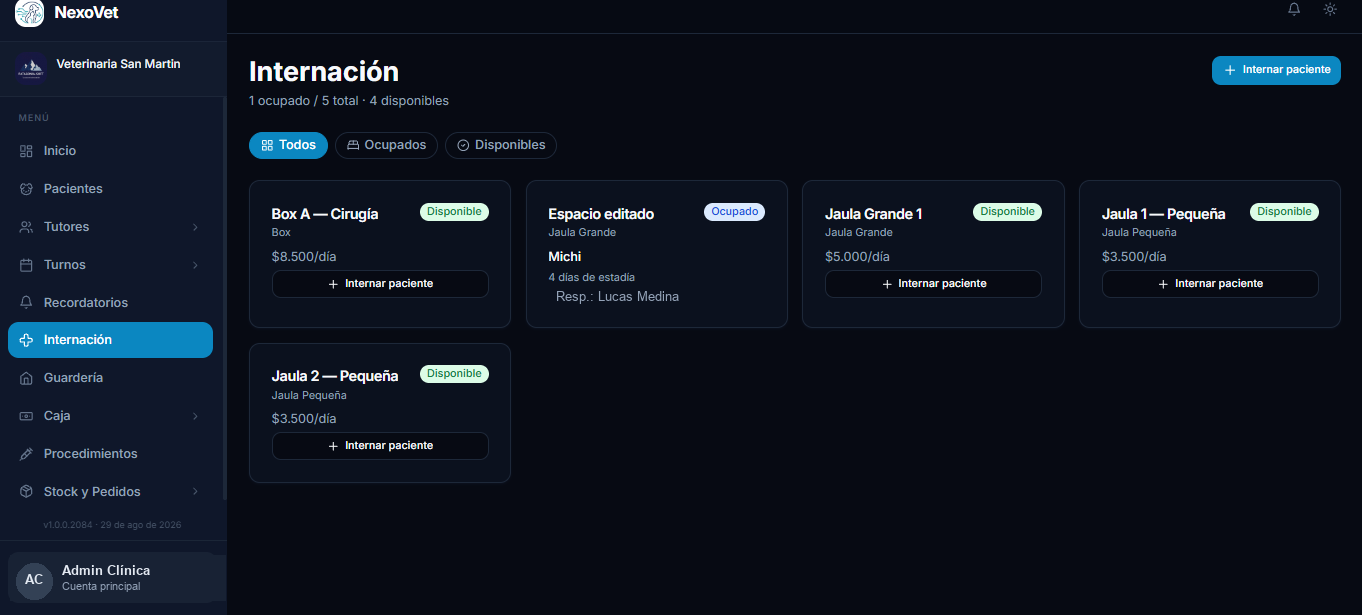Screen dimensions: 1362x615
Task: Open the Espacio editado card title
Action: pos(601,214)
